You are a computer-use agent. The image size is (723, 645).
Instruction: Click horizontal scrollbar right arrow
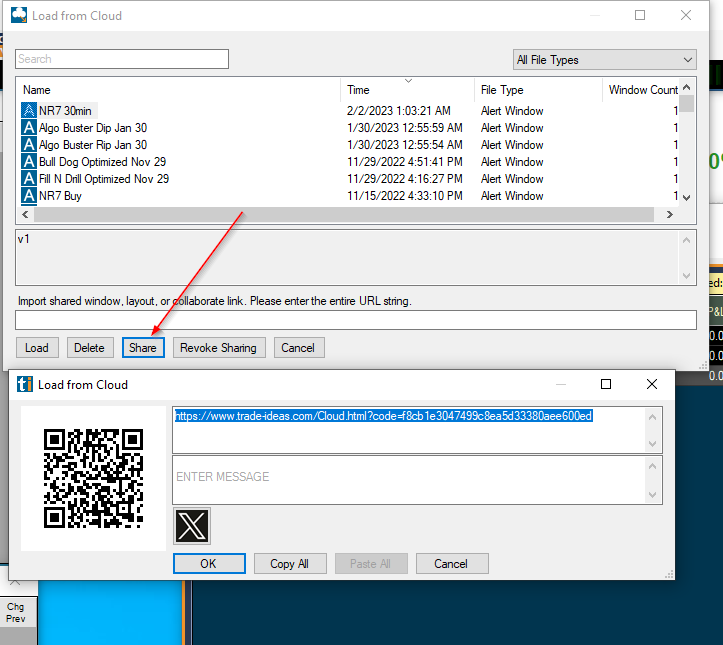point(670,214)
